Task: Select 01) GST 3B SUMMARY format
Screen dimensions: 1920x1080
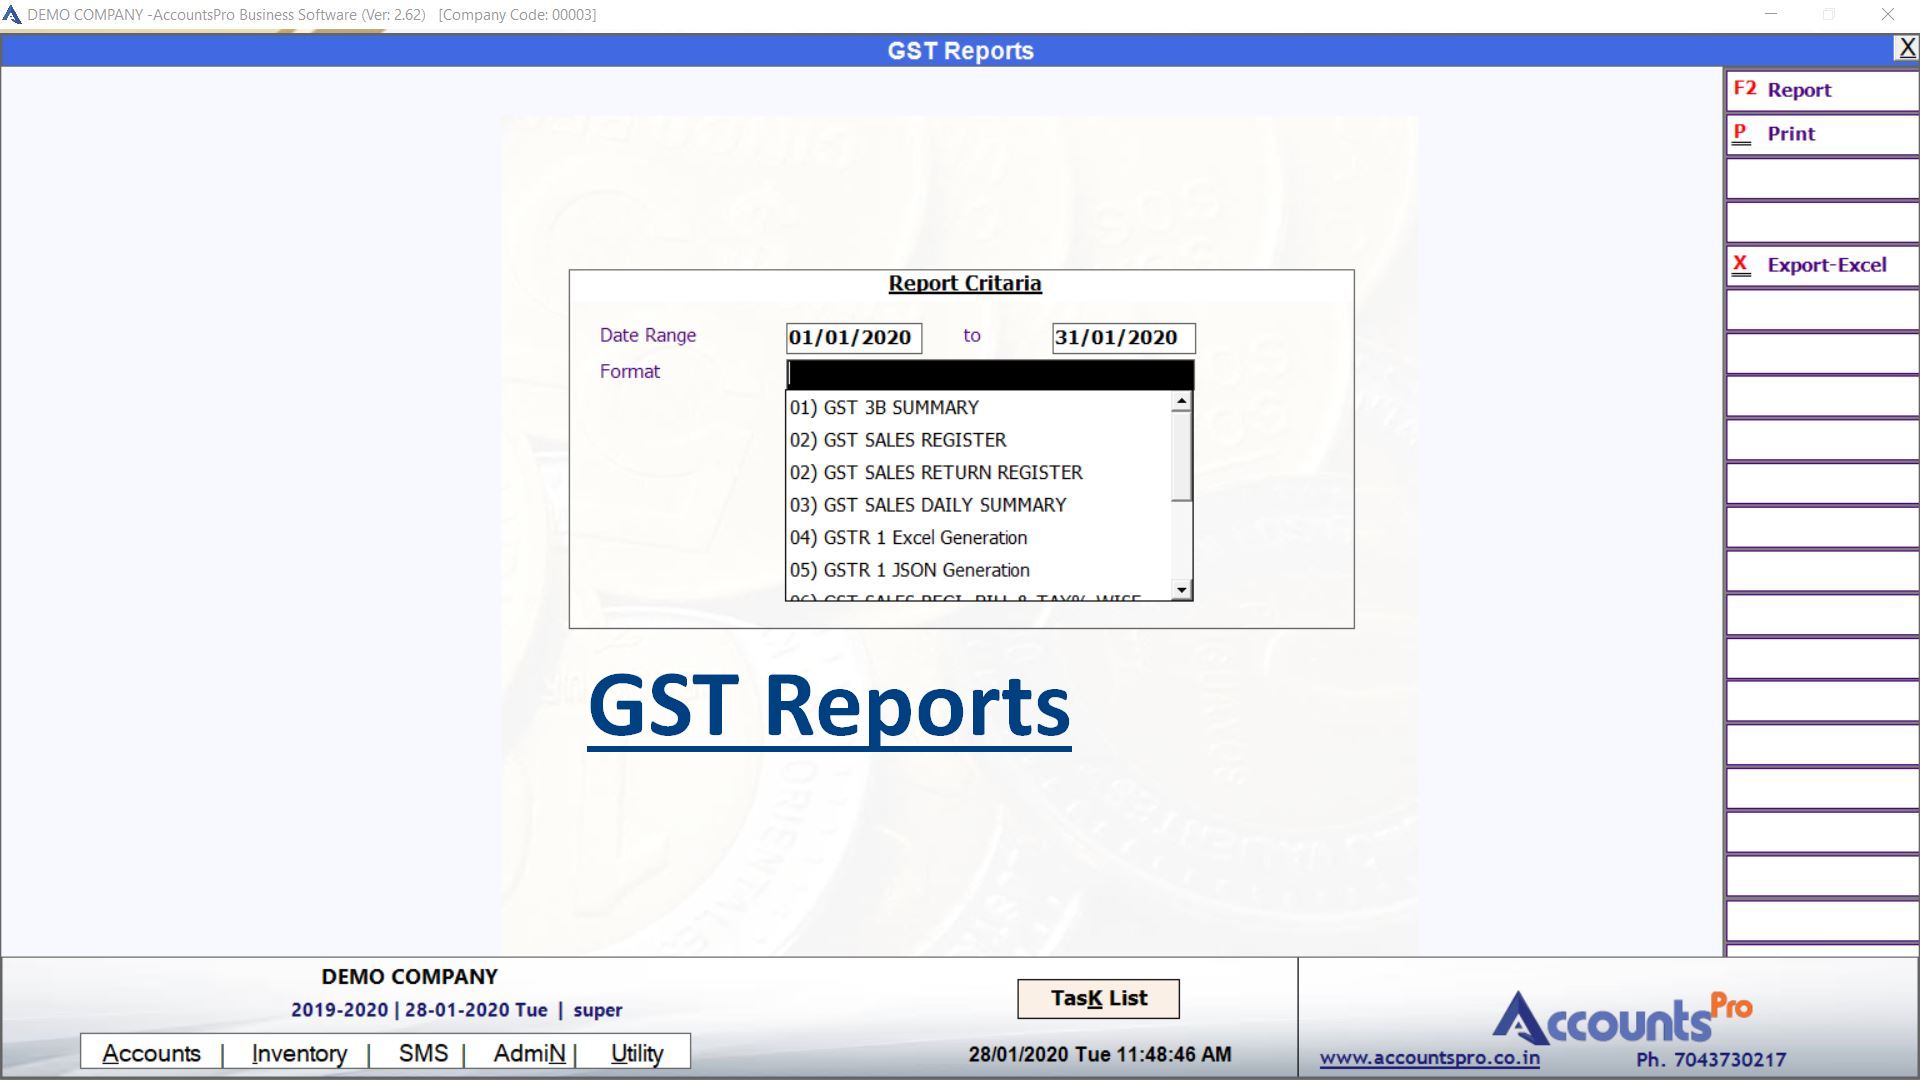Action: click(884, 407)
